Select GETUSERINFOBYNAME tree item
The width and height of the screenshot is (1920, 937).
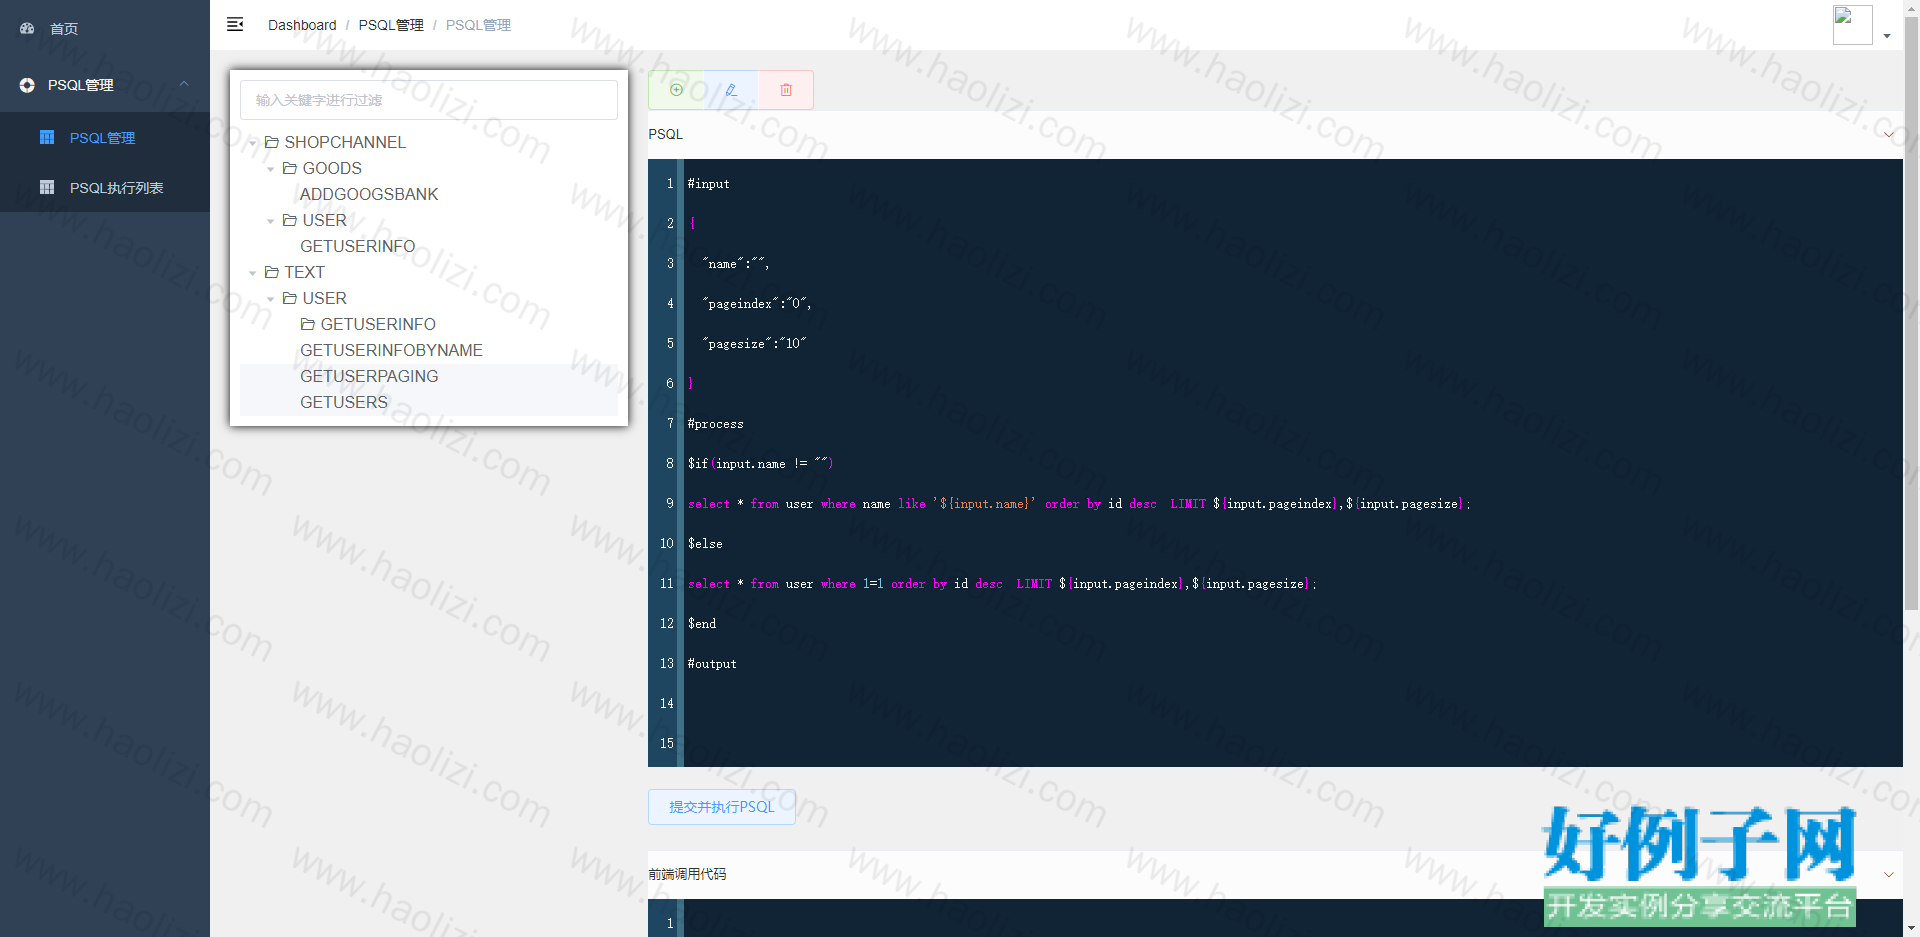(391, 350)
